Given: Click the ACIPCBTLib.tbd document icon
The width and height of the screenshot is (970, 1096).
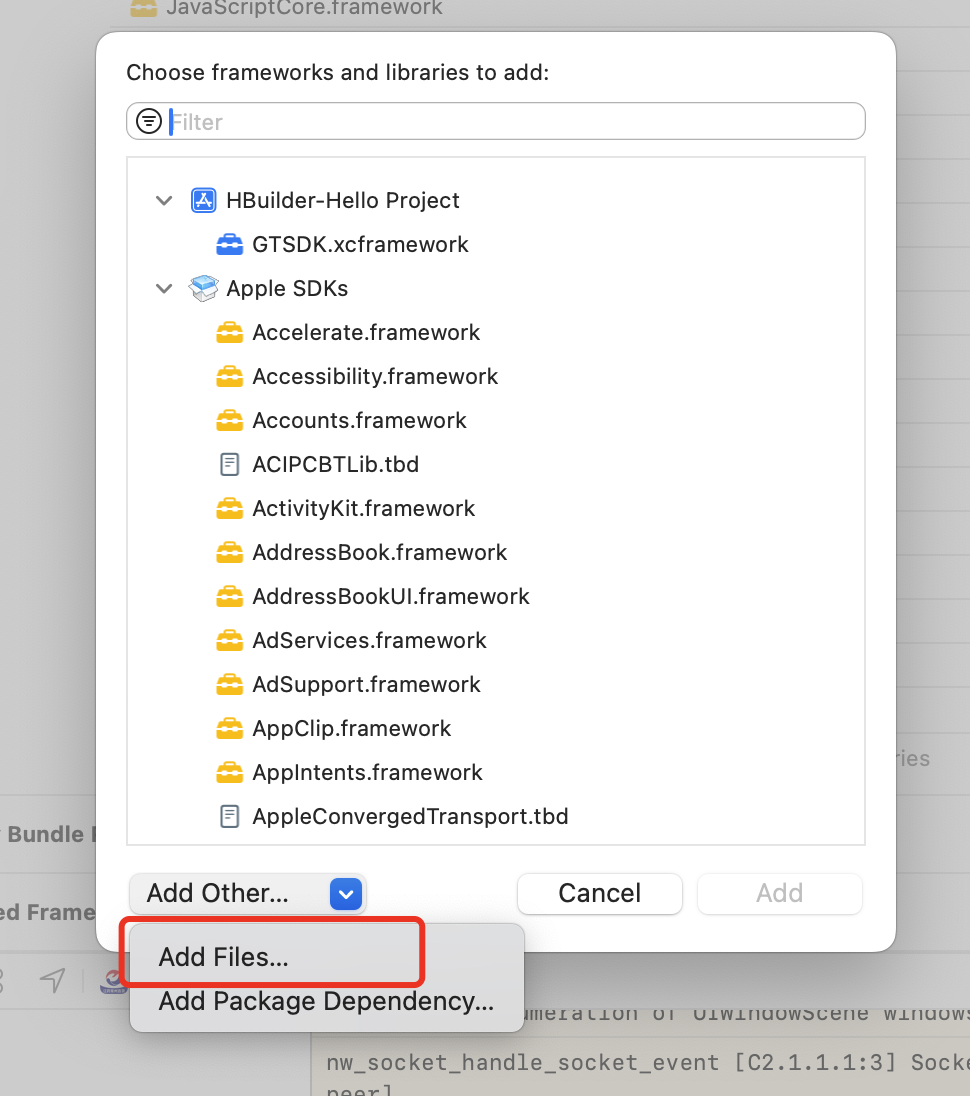Looking at the screenshot, I should [x=230, y=464].
